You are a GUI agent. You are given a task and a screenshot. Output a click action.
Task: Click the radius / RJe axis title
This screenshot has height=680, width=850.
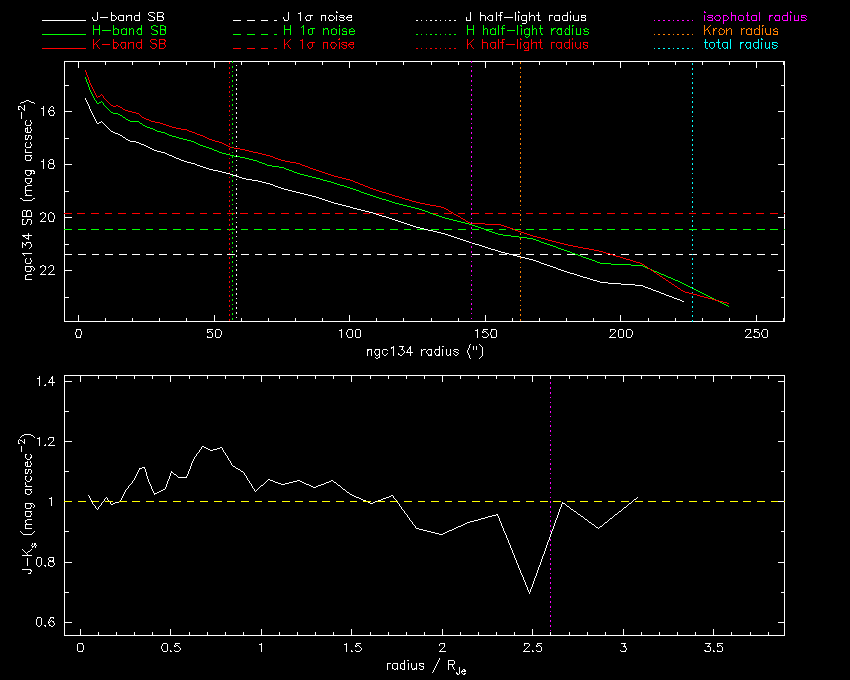click(x=423, y=667)
